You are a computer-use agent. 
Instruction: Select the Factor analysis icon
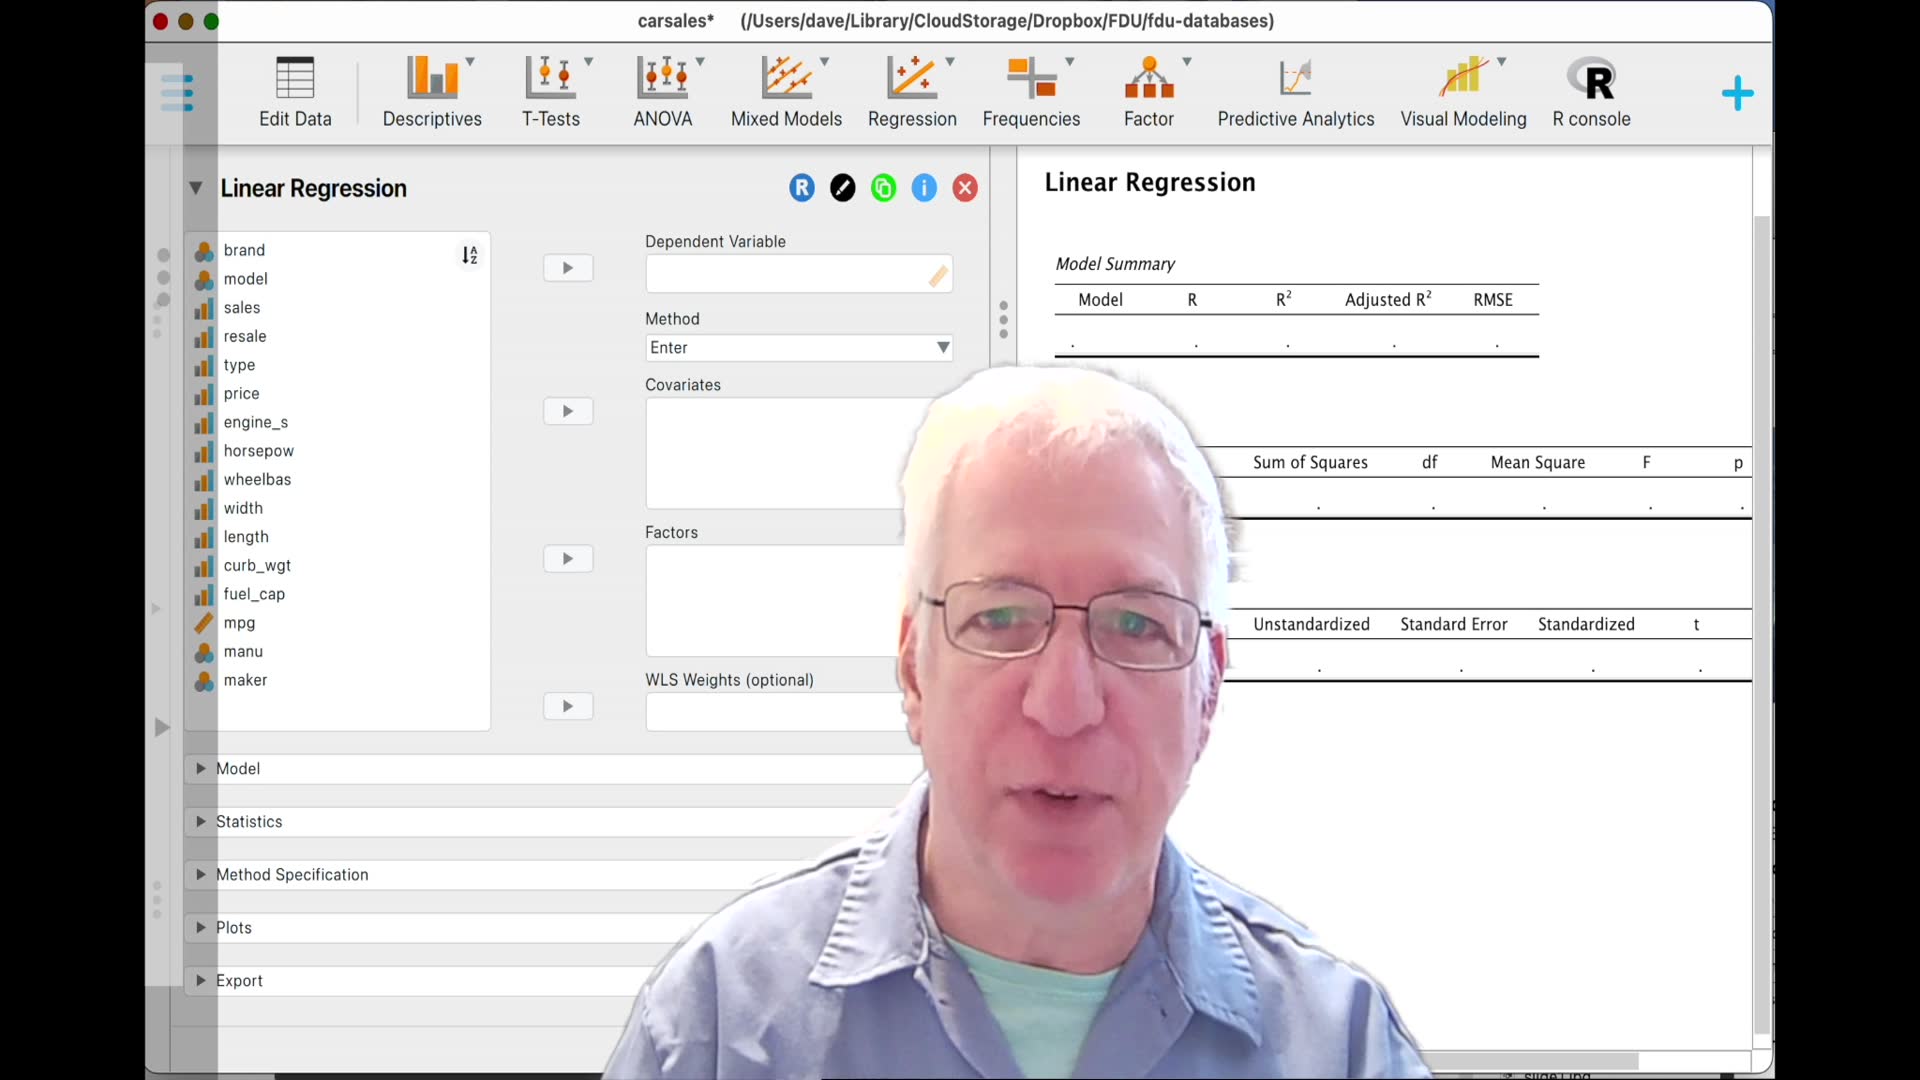click(1149, 90)
